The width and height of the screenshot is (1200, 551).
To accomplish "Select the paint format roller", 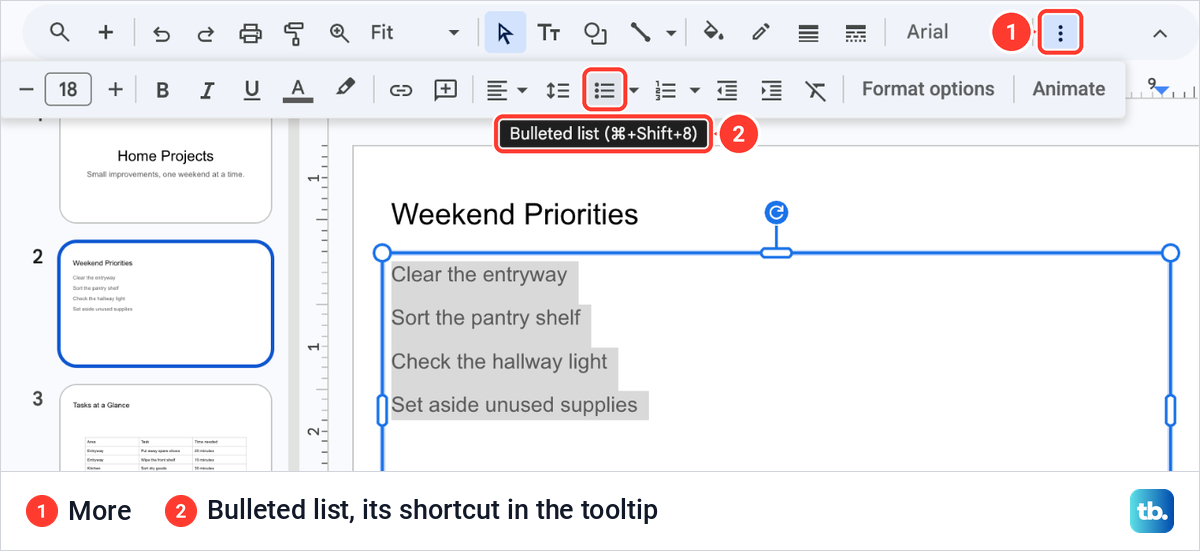I will click(x=294, y=33).
